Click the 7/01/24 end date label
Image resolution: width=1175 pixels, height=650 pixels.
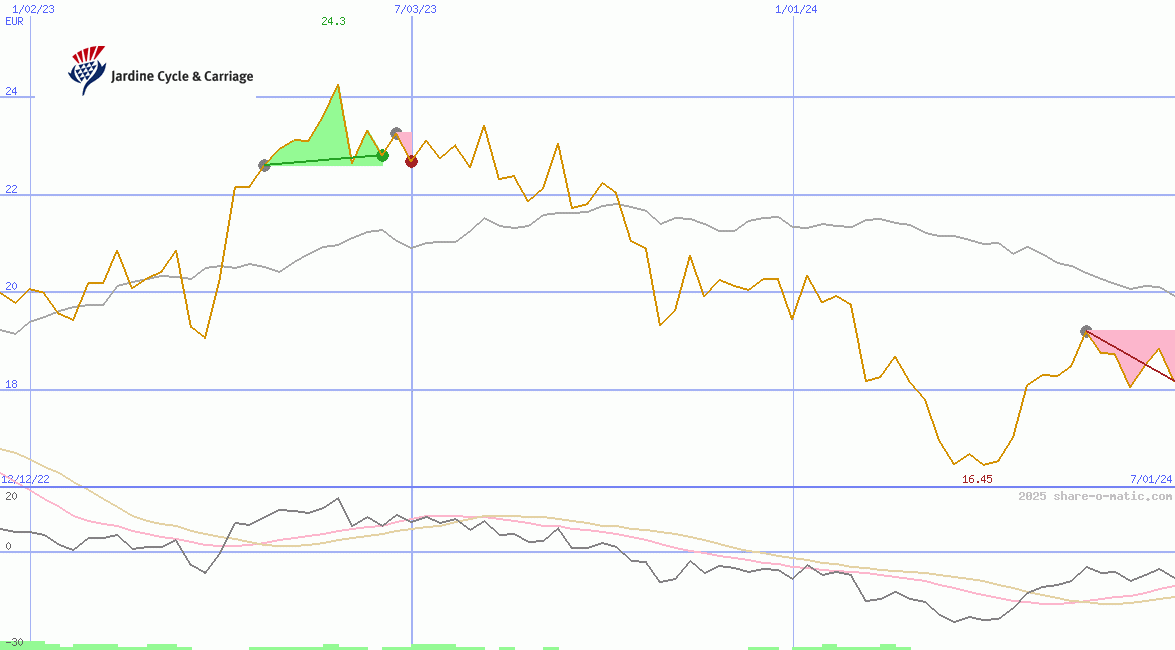pyautogui.click(x=1150, y=479)
